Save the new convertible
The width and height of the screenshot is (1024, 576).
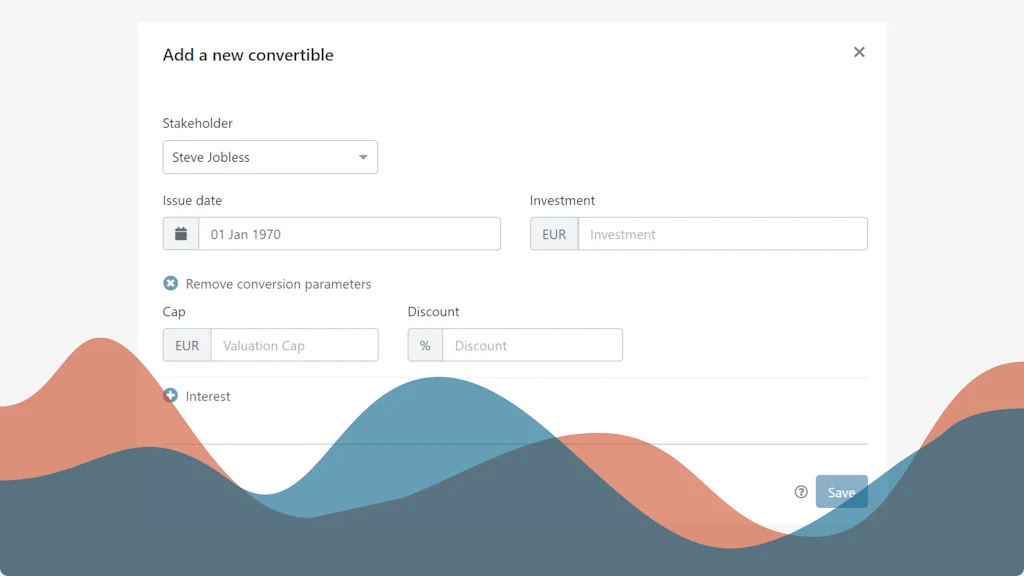pos(841,491)
